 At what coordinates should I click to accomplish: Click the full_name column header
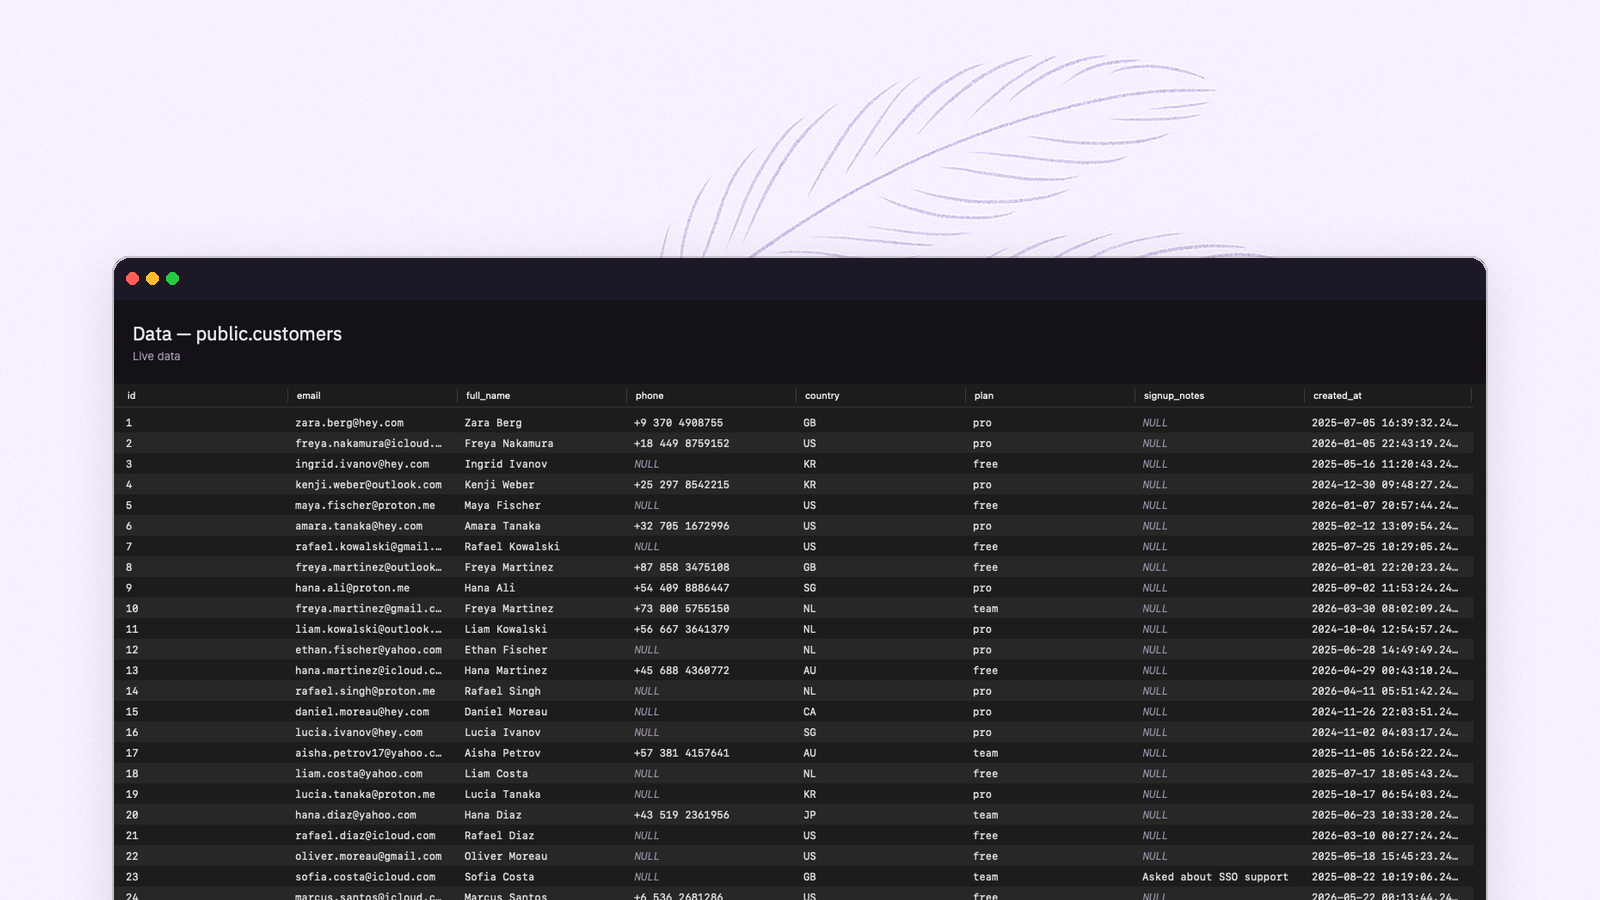(x=542, y=396)
